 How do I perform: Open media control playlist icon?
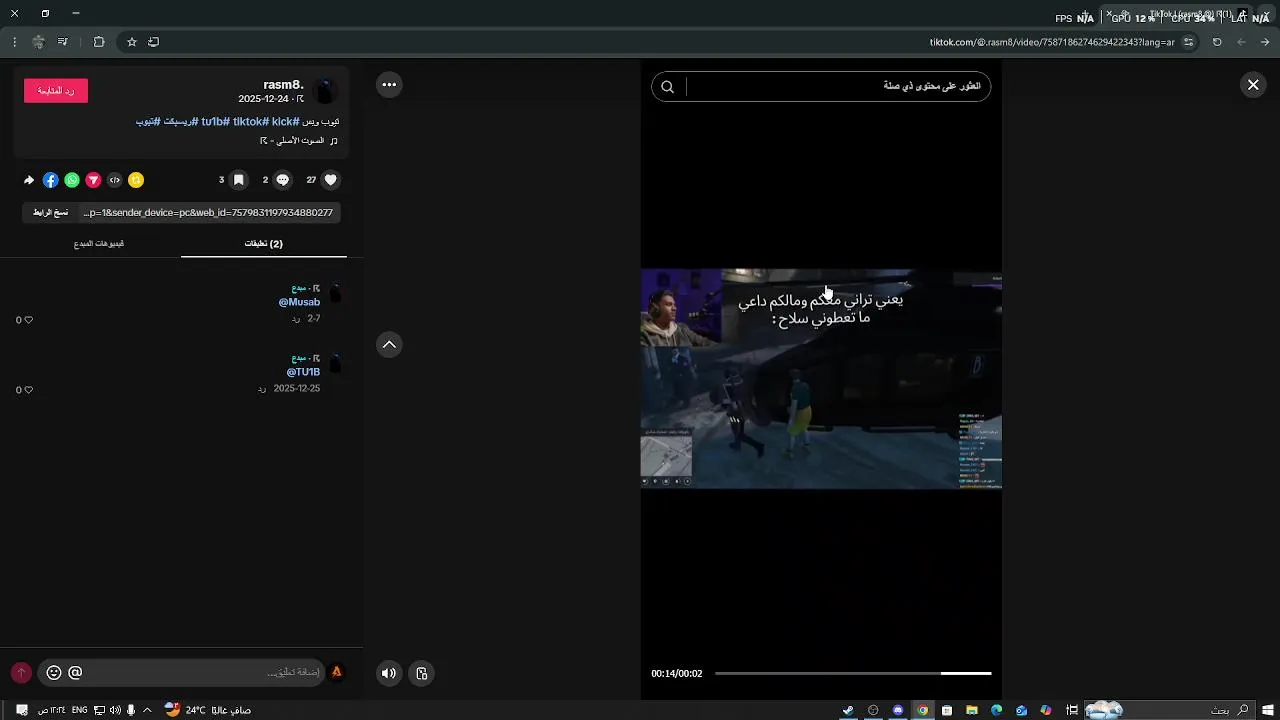[x=63, y=42]
